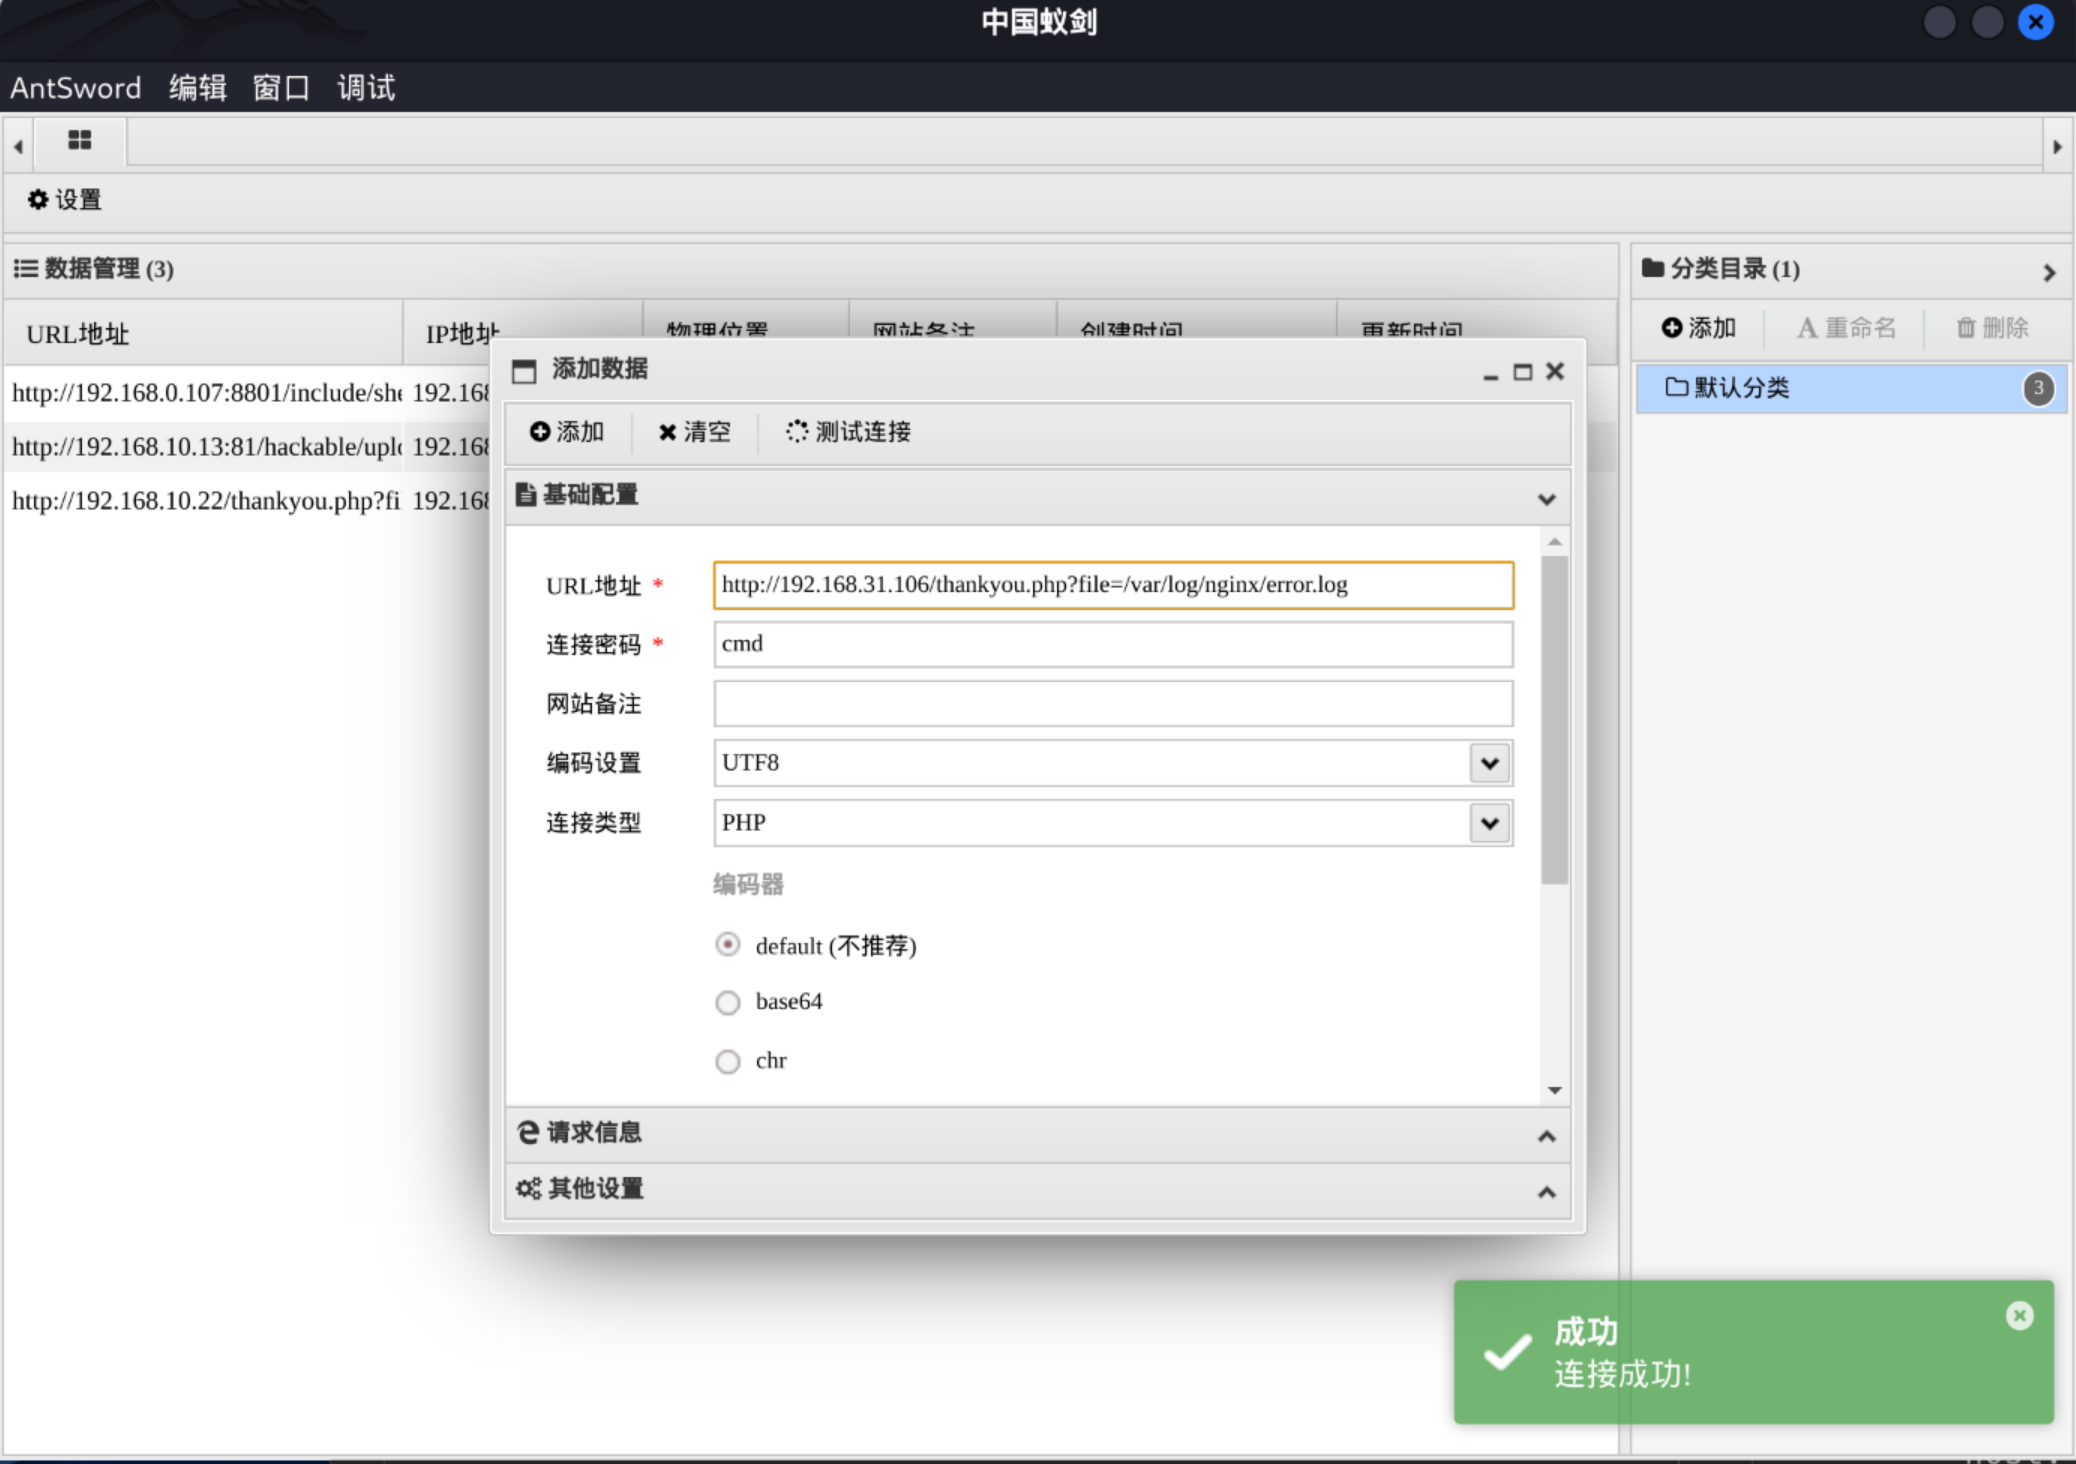Expand the 请求信息 section
2076x1464 pixels.
tap(1546, 1136)
